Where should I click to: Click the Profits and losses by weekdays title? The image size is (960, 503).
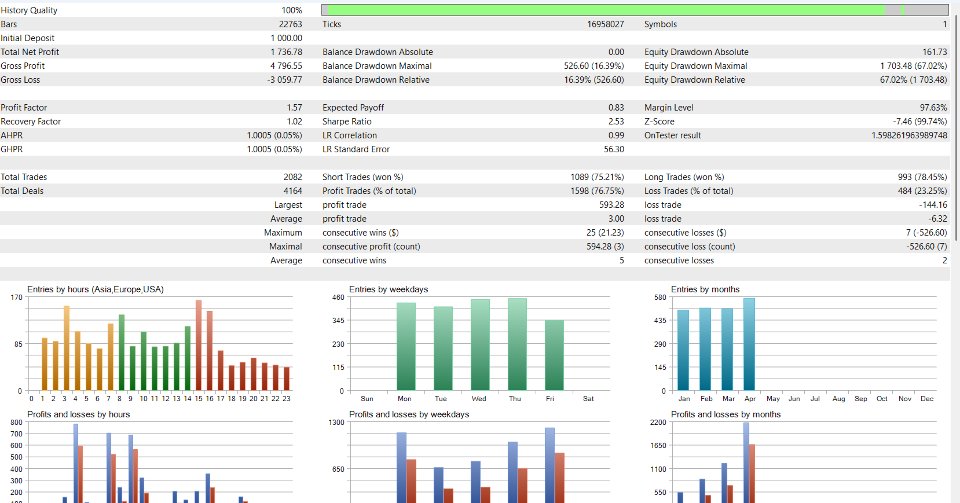410,414
